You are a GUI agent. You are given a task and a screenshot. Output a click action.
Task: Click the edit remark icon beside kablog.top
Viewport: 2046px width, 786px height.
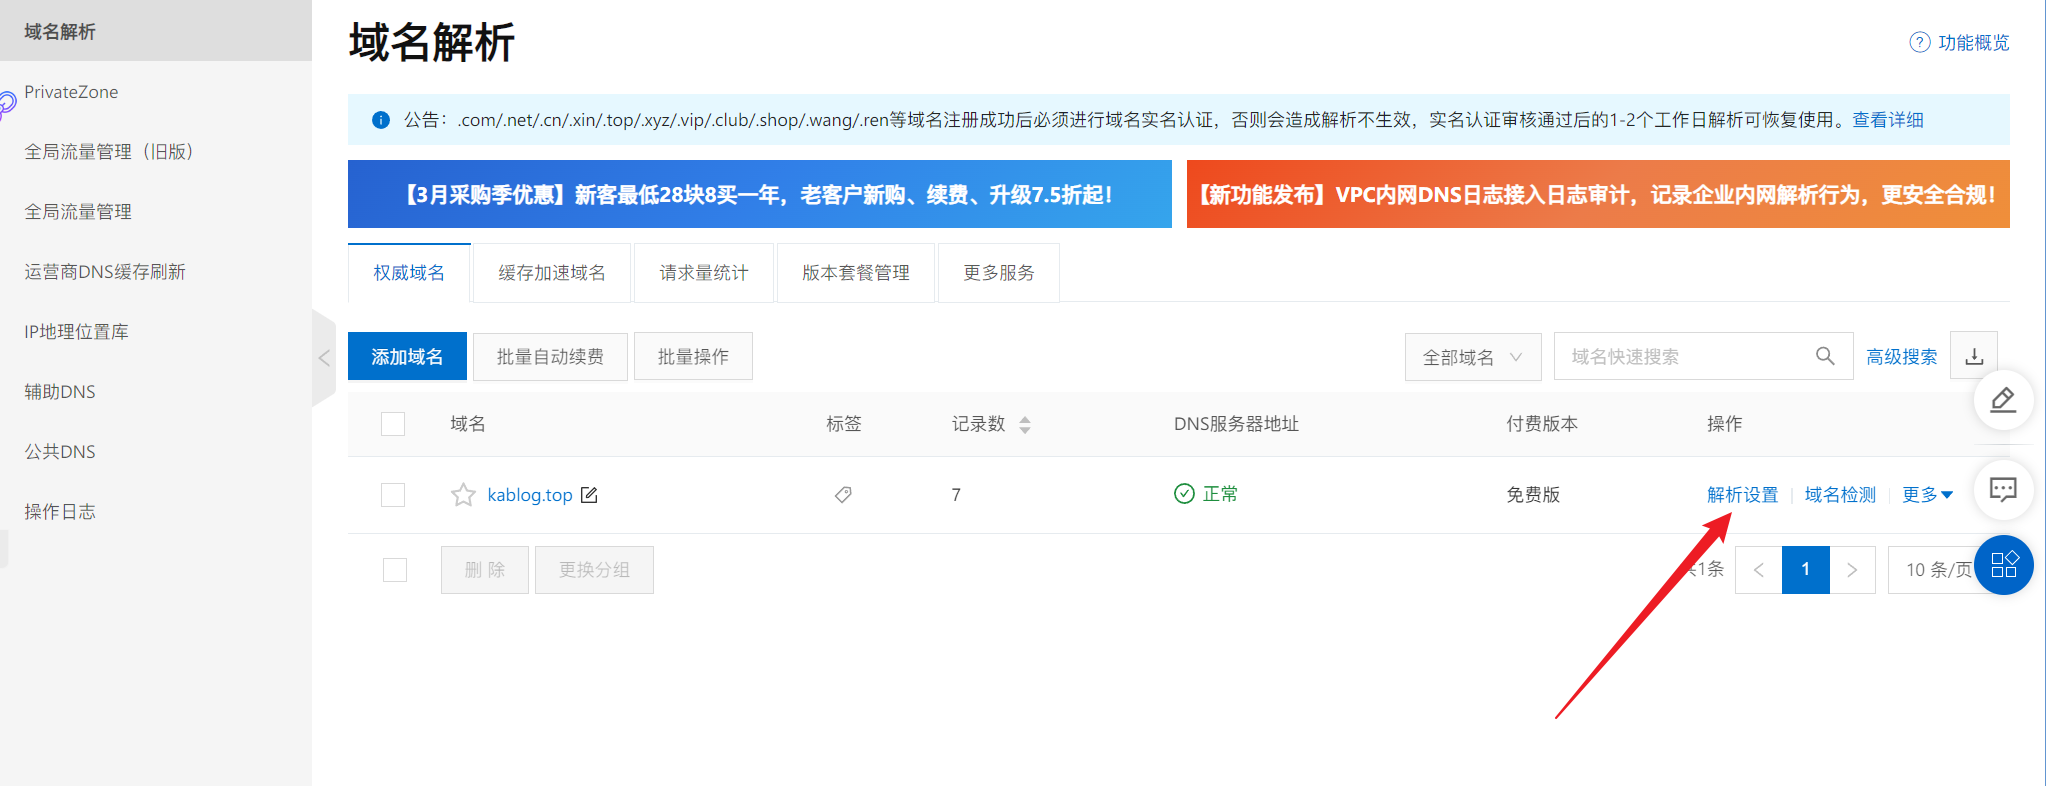pos(589,495)
